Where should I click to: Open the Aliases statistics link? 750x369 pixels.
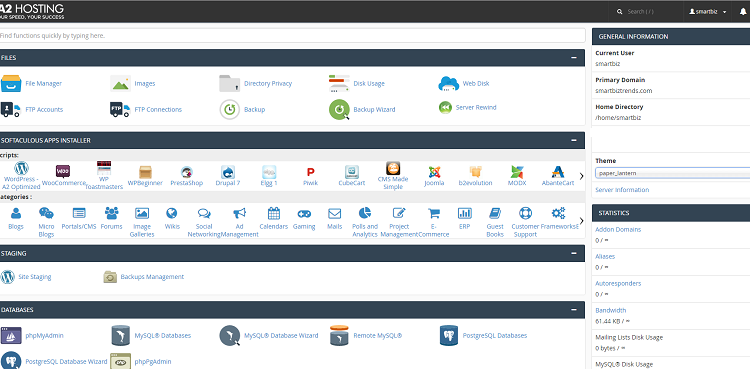point(605,257)
